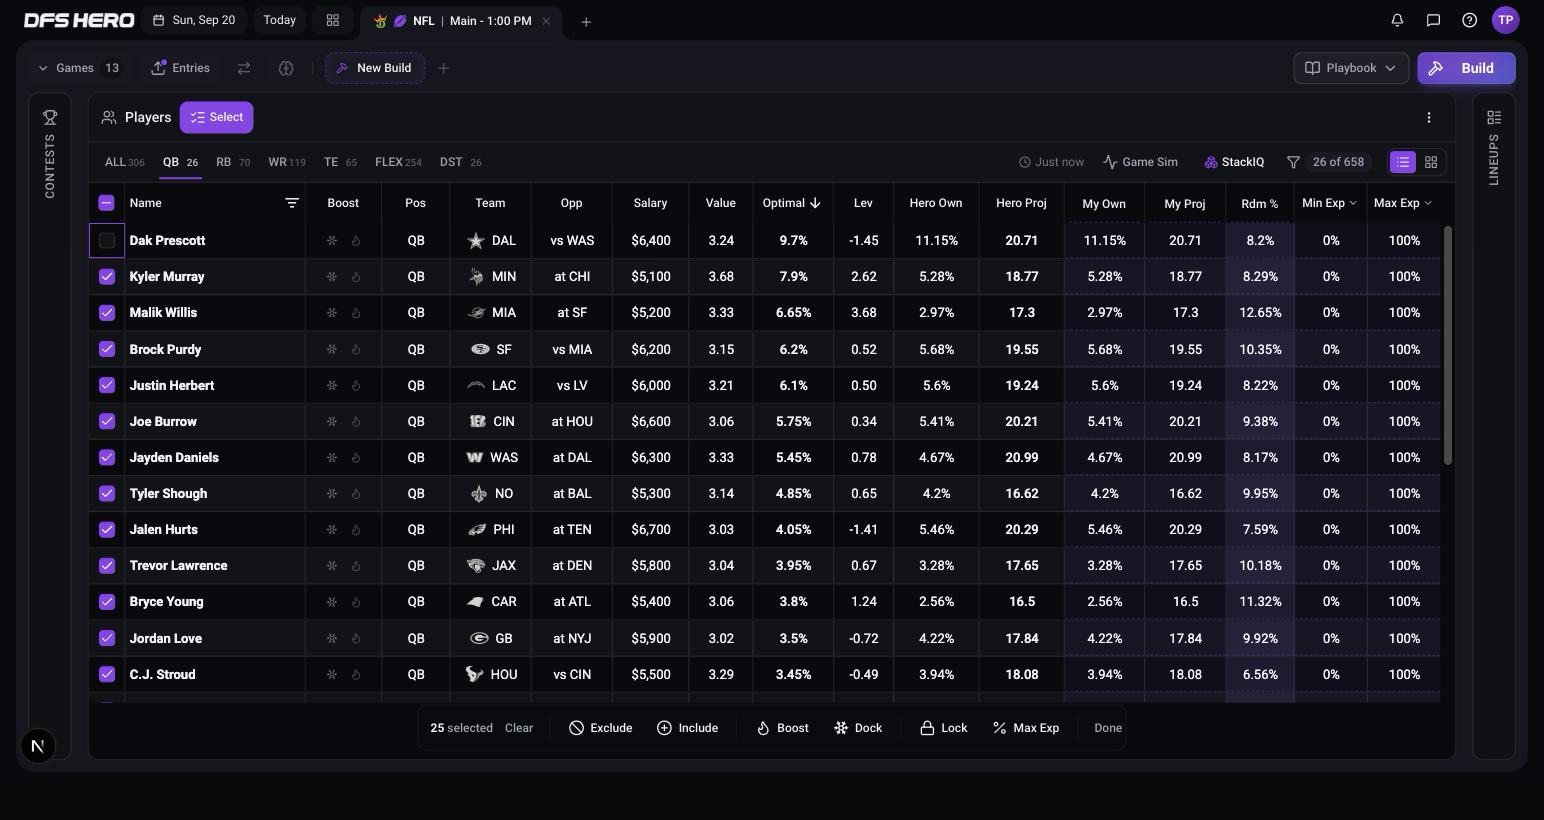The height and width of the screenshot is (820, 1544).
Task: Click the player table vertical scrollbar
Action: click(x=1448, y=345)
